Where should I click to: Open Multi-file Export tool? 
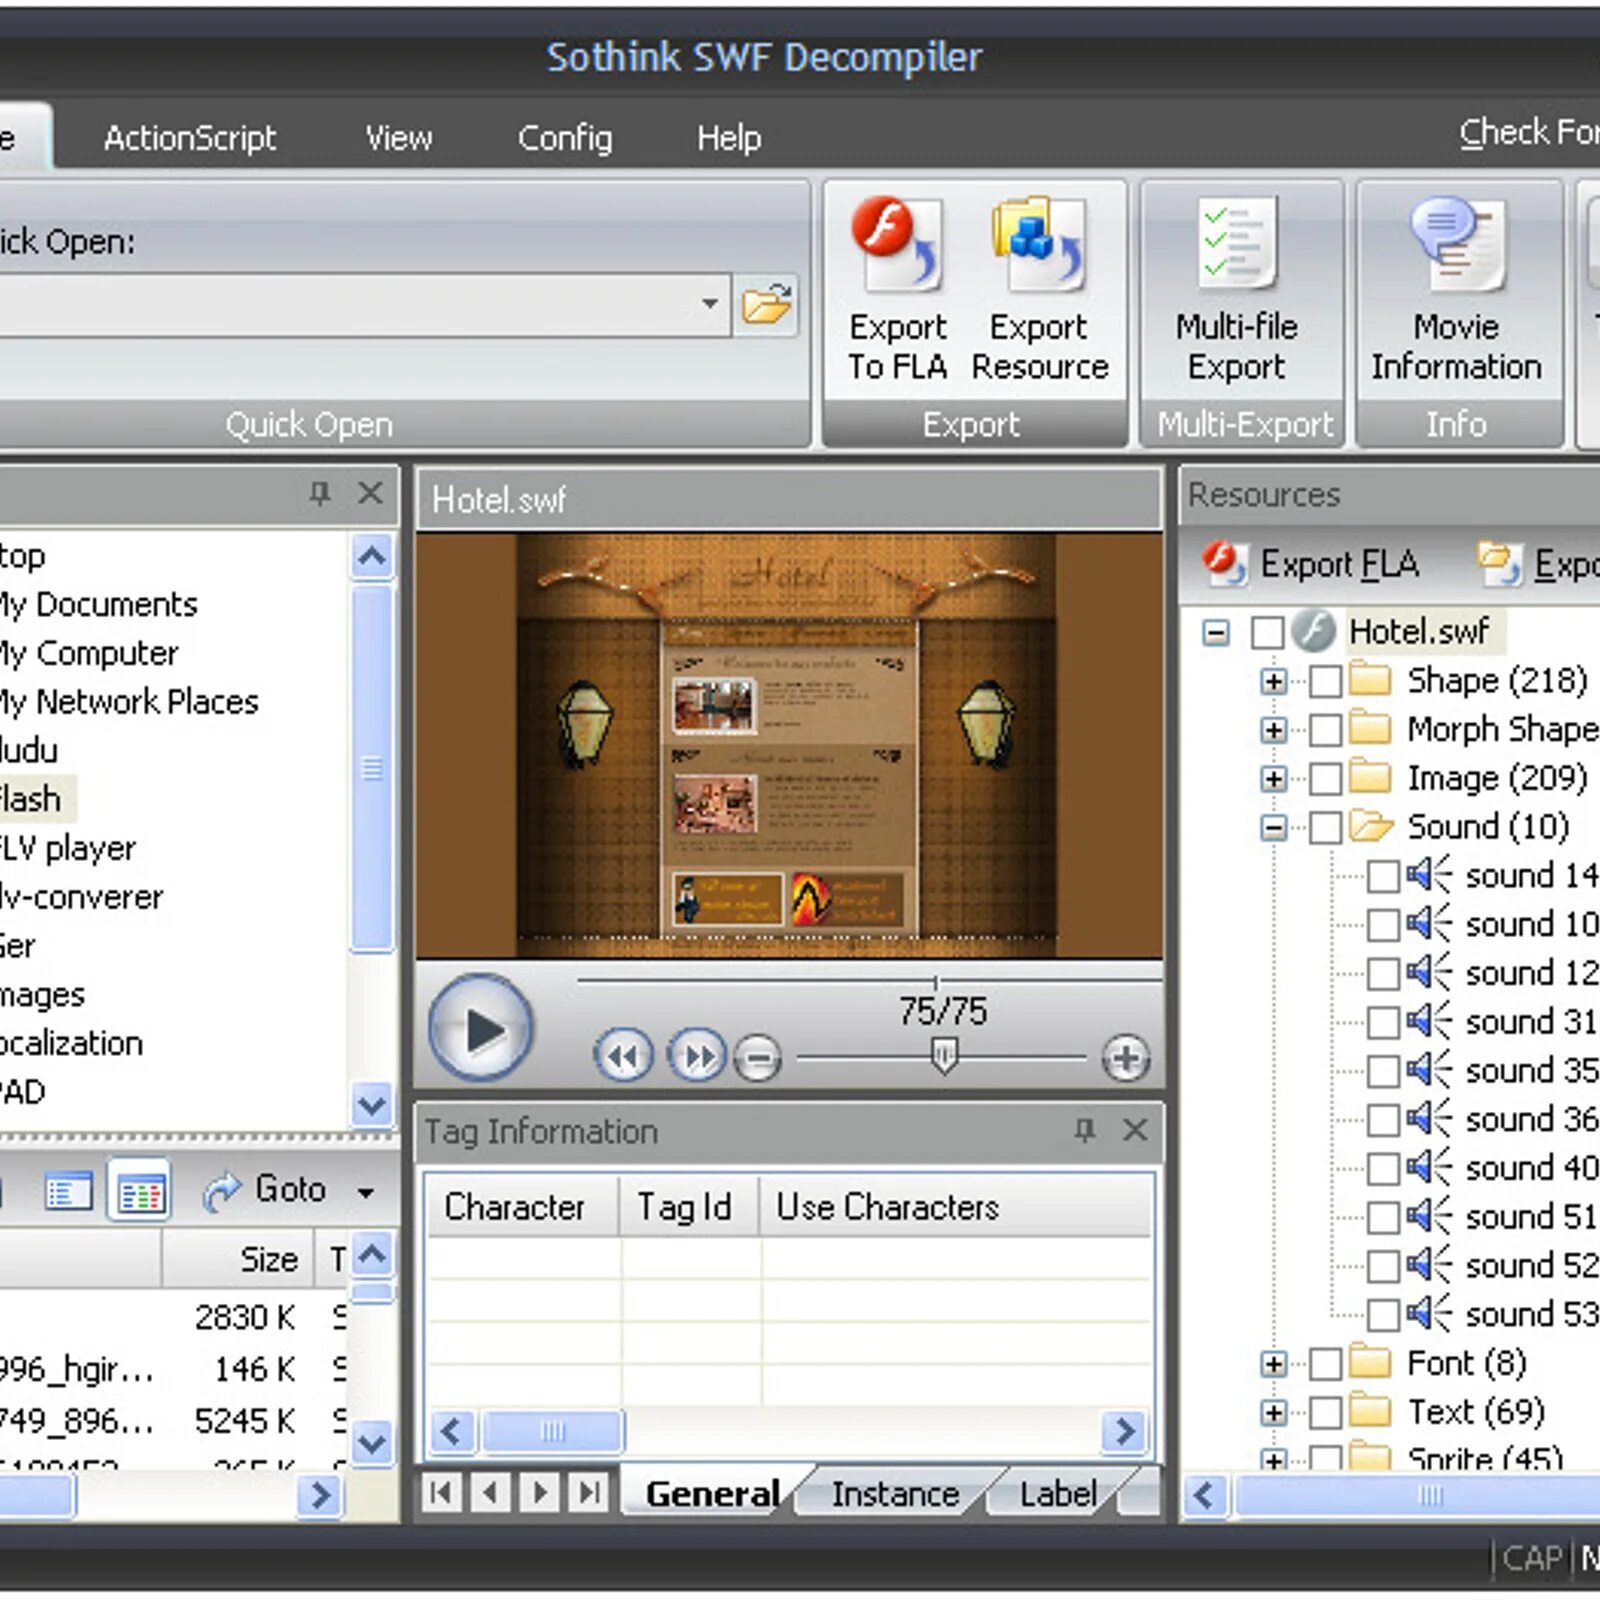(1237, 290)
